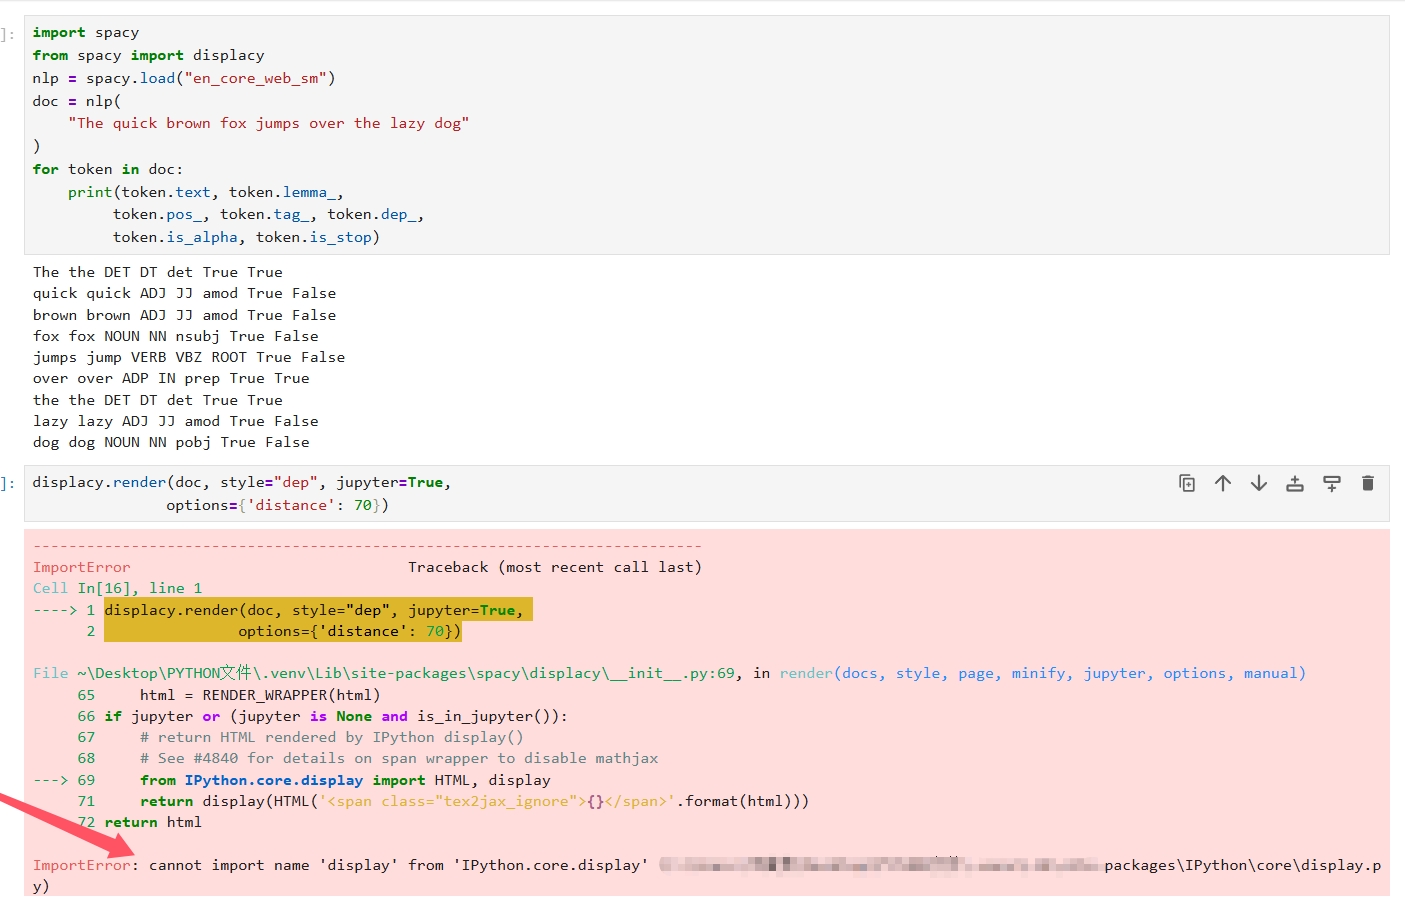Image resolution: width=1405 pixels, height=906 pixels.
Task: Insert a cell above the displacy.render cell
Action: [1295, 483]
